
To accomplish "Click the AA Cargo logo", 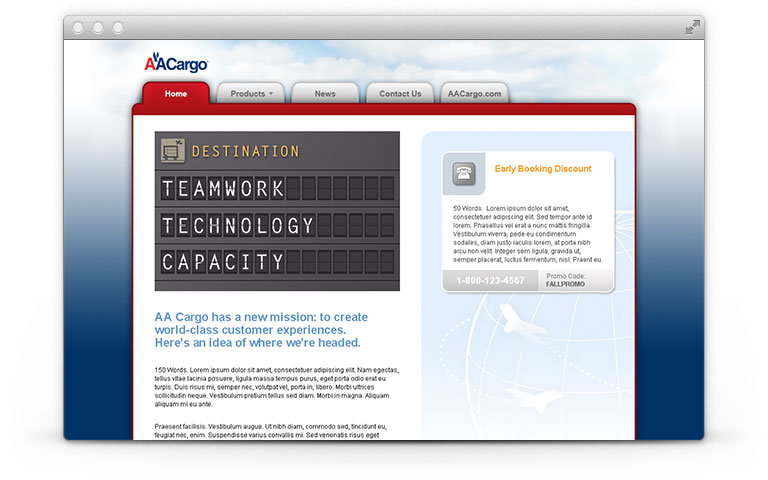I will click(176, 63).
